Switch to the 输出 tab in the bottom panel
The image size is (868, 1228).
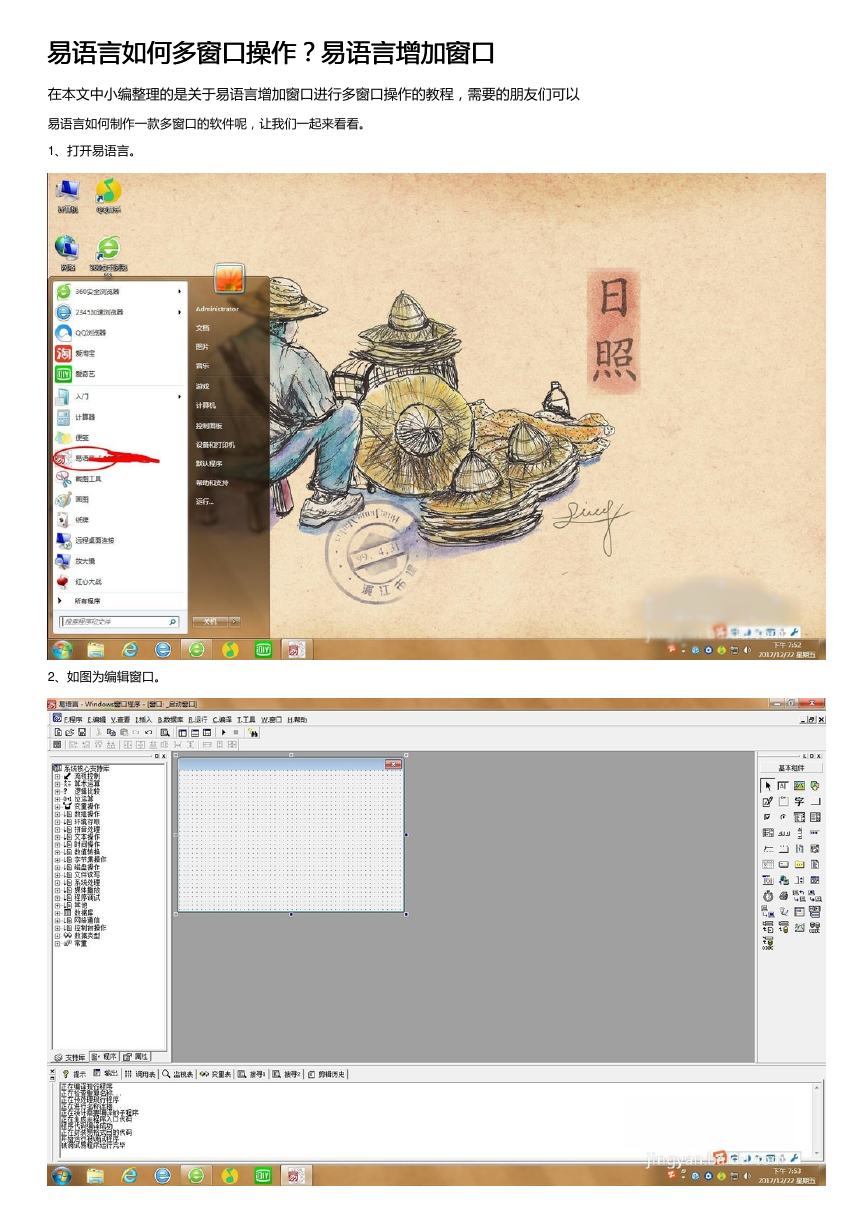[x=106, y=1074]
